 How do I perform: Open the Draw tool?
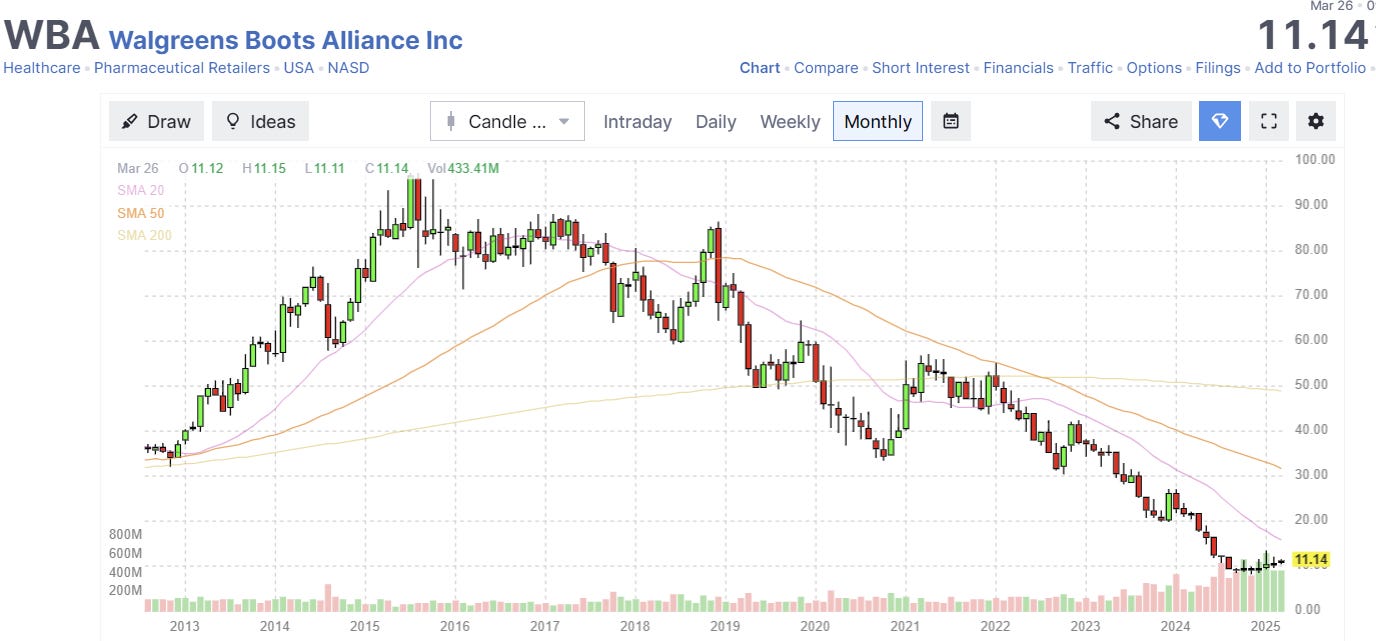(156, 121)
